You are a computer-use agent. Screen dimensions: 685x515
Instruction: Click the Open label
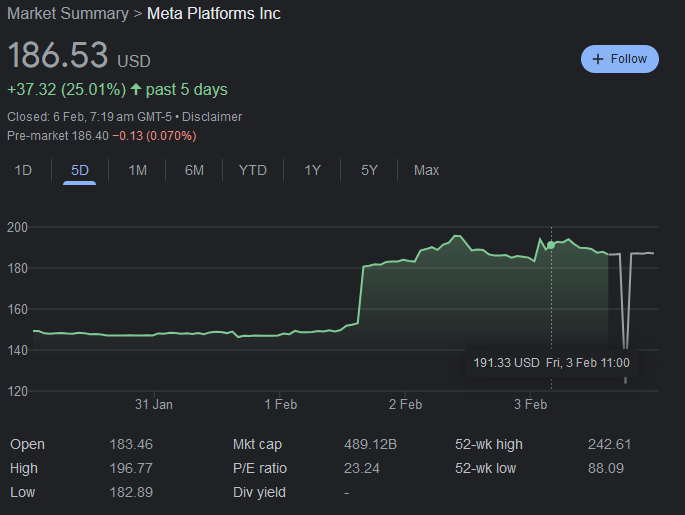(27, 444)
